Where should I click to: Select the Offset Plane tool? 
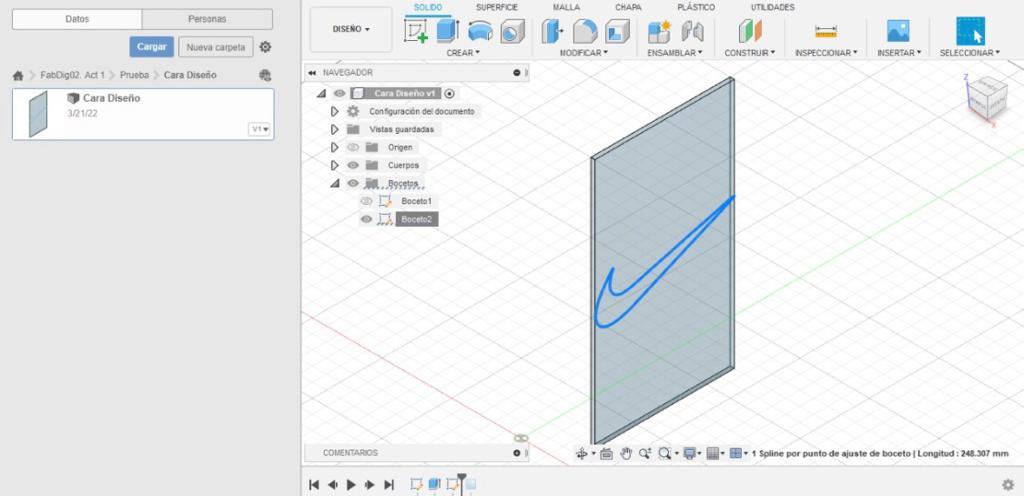click(x=750, y=31)
